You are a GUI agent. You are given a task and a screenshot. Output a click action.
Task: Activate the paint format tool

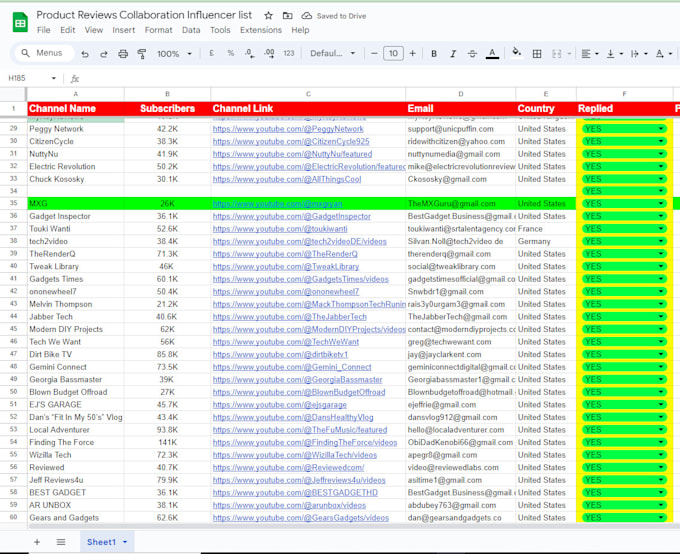(142, 54)
